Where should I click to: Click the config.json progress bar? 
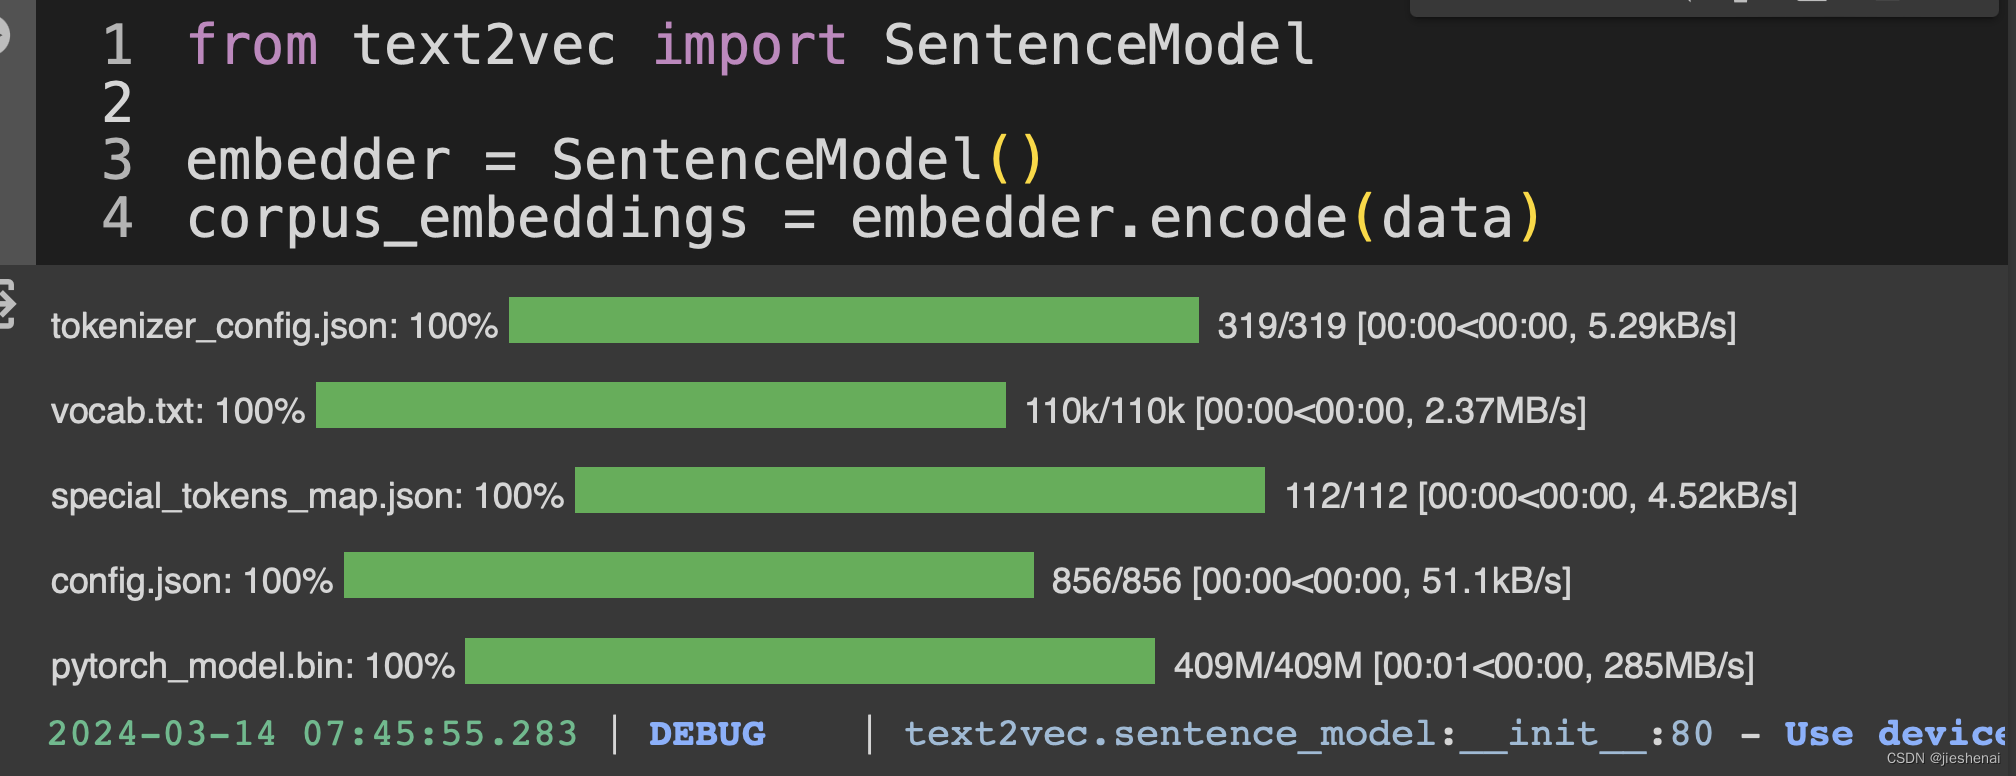coord(689,575)
